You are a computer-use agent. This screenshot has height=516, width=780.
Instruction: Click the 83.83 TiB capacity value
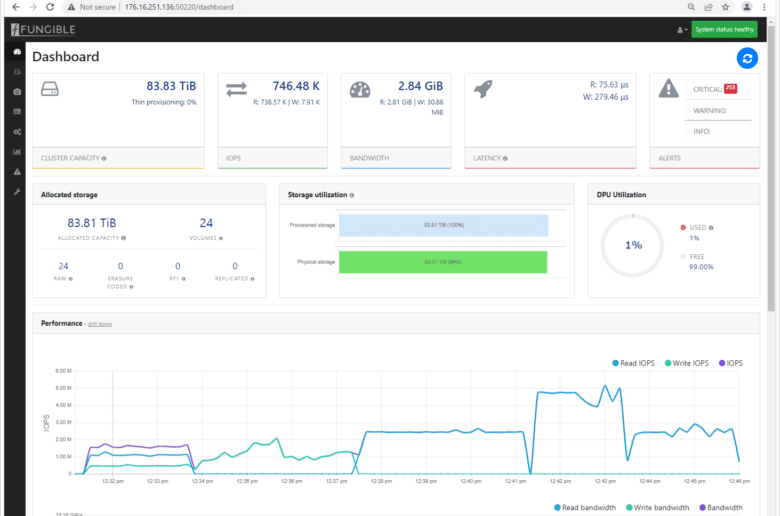pyautogui.click(x=171, y=86)
